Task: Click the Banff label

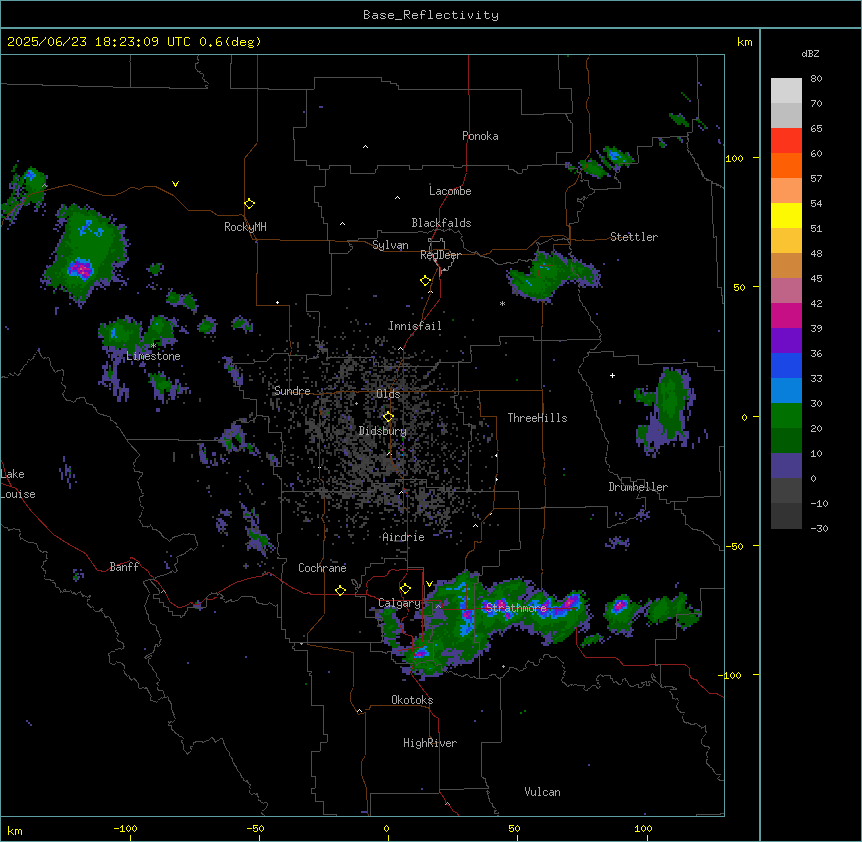Action: [124, 567]
